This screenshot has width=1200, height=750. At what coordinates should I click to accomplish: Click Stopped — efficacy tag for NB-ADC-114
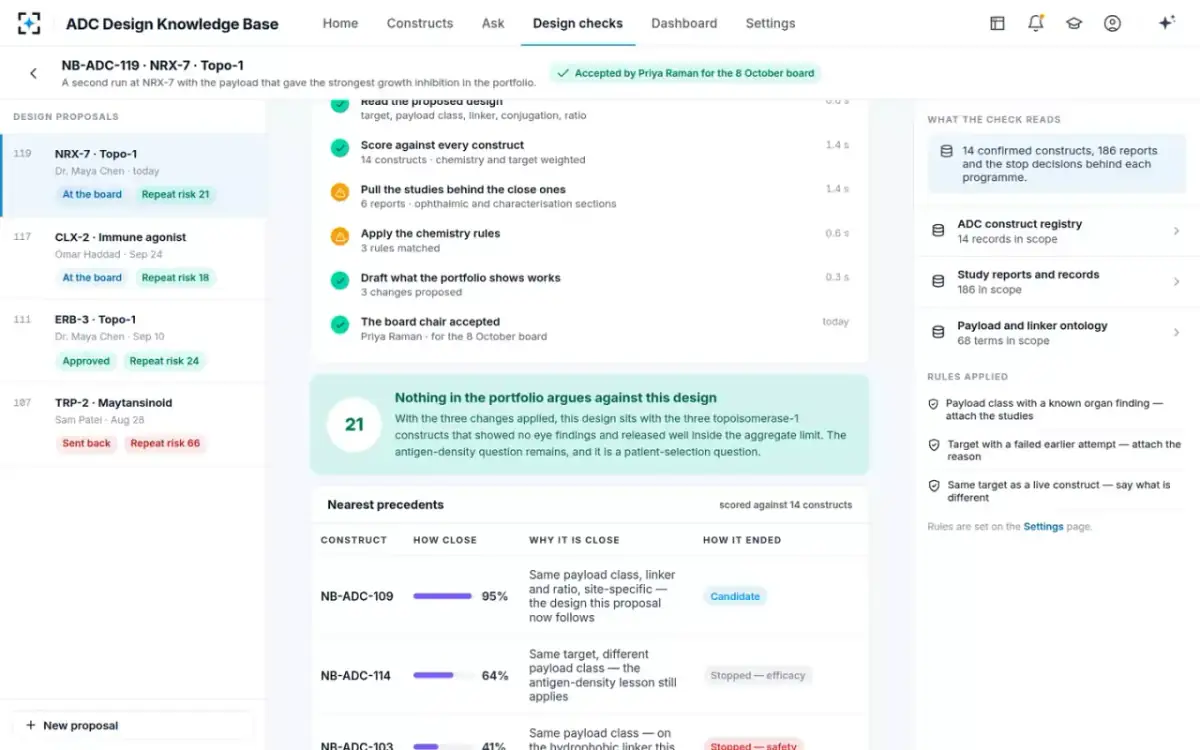point(758,675)
